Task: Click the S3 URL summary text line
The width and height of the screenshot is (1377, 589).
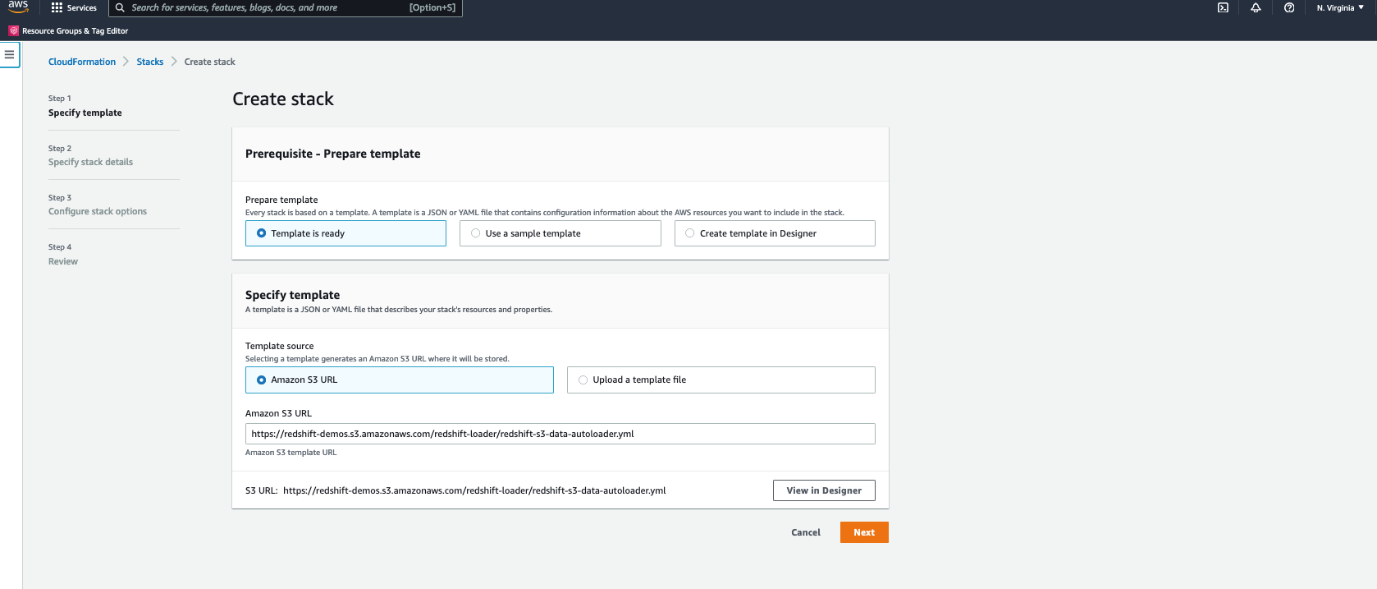Action: [456, 491]
